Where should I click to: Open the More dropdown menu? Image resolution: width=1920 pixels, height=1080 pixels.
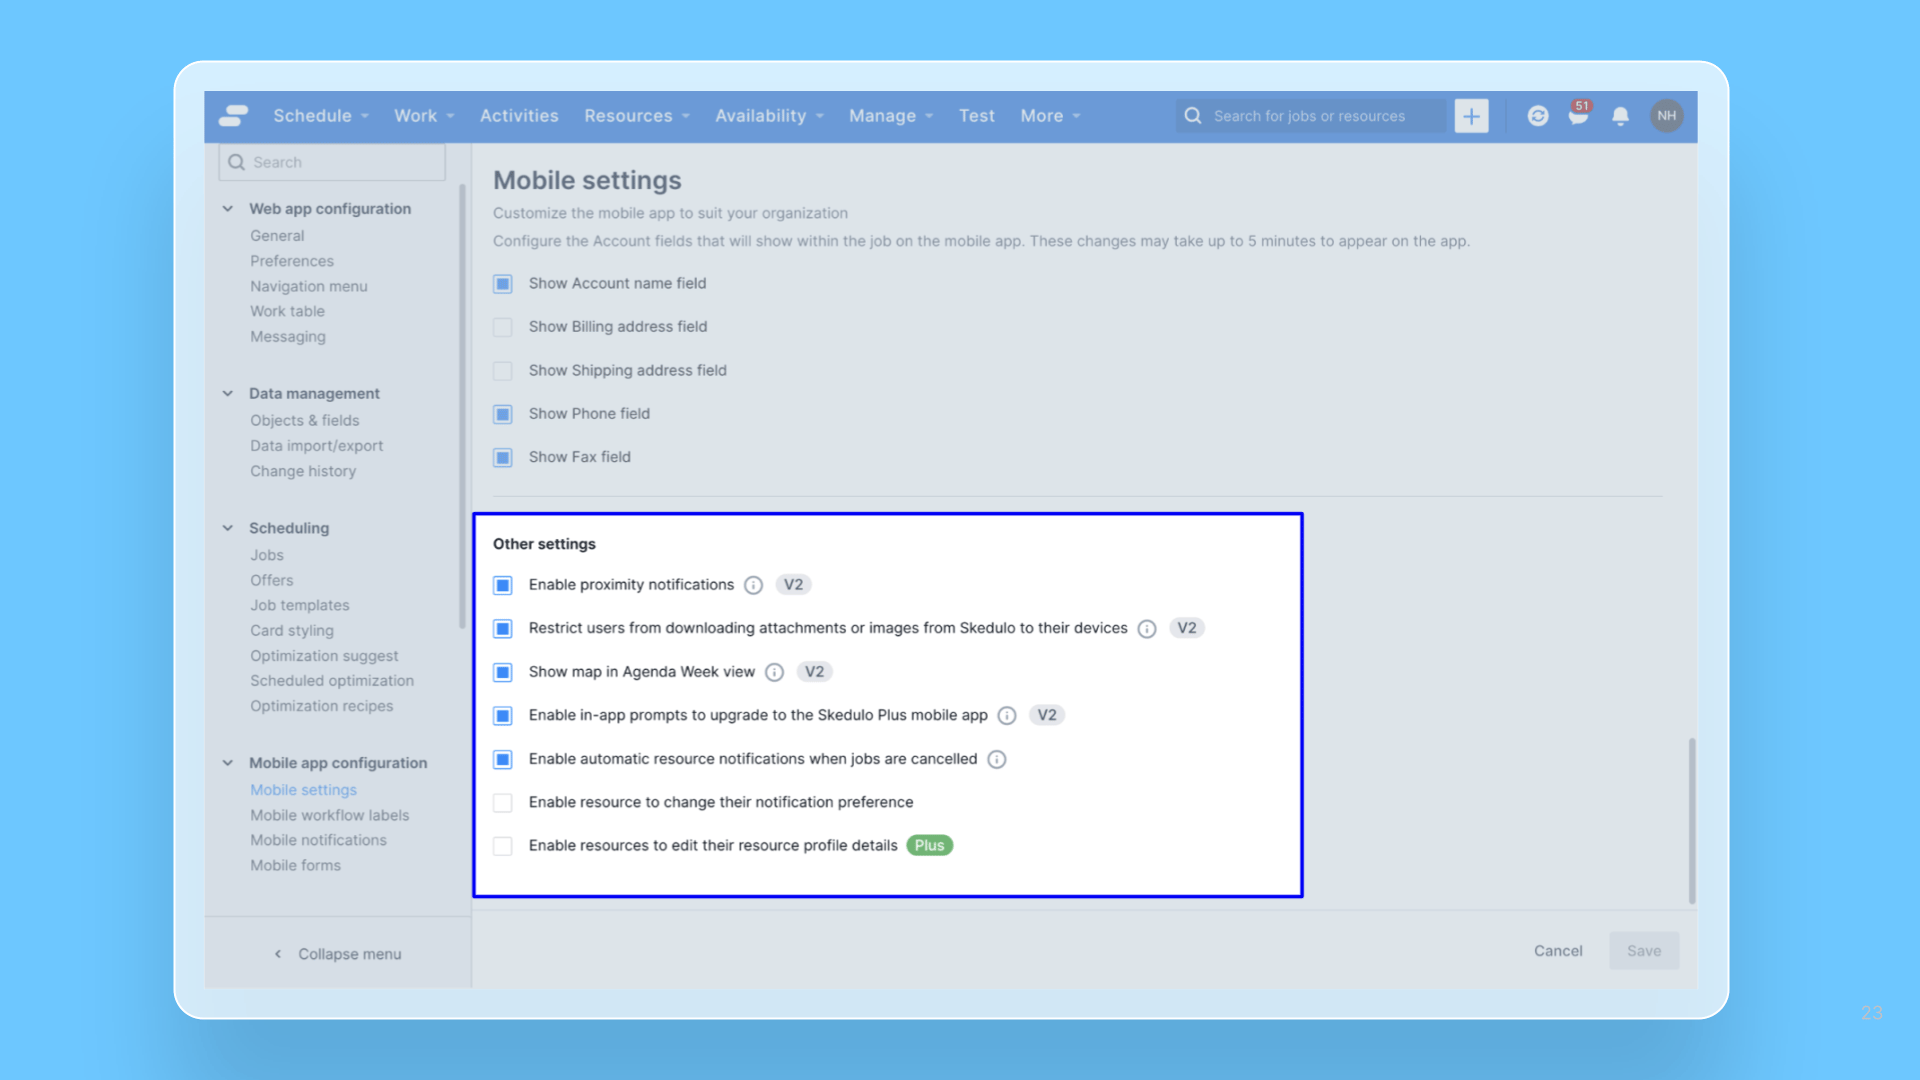pos(1050,116)
